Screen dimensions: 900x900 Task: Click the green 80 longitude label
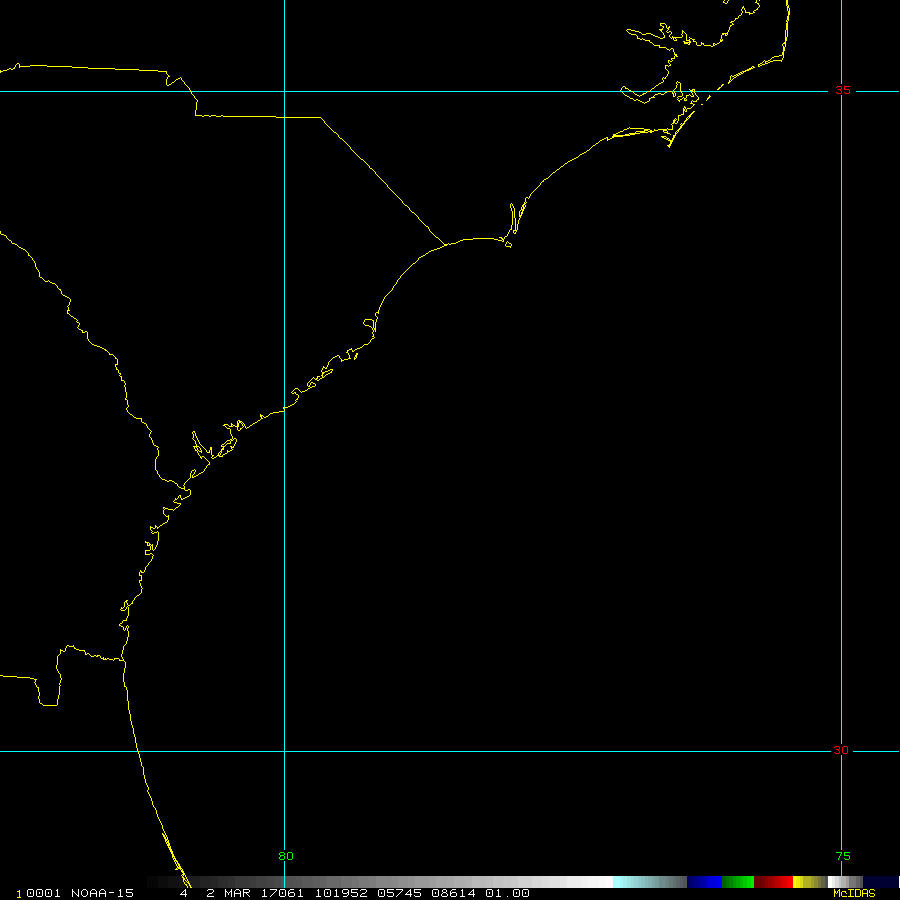pos(286,856)
